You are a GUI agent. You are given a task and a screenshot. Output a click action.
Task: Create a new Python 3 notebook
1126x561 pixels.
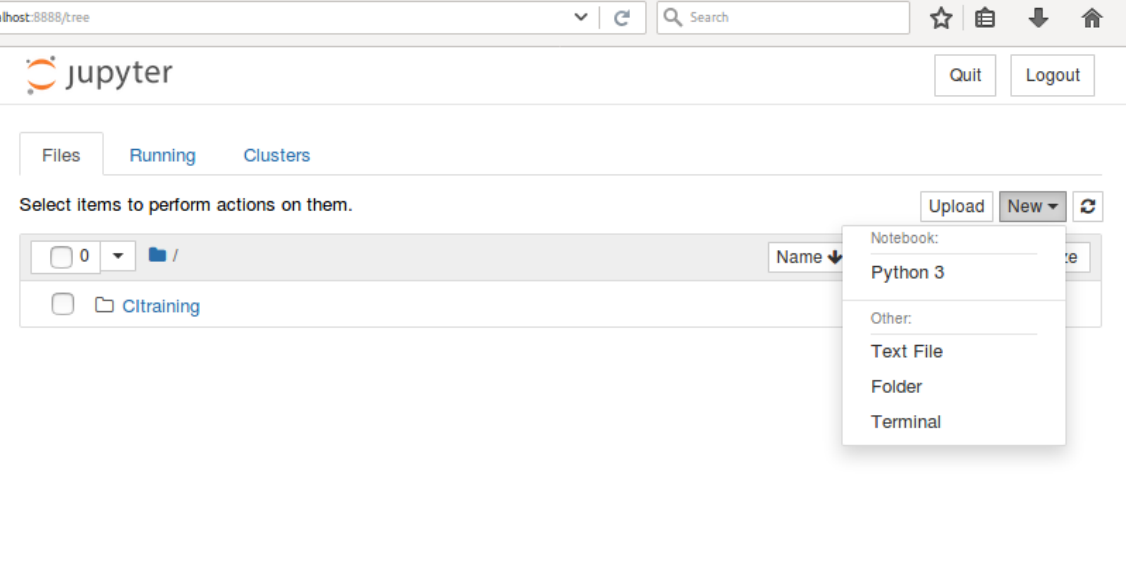907,273
